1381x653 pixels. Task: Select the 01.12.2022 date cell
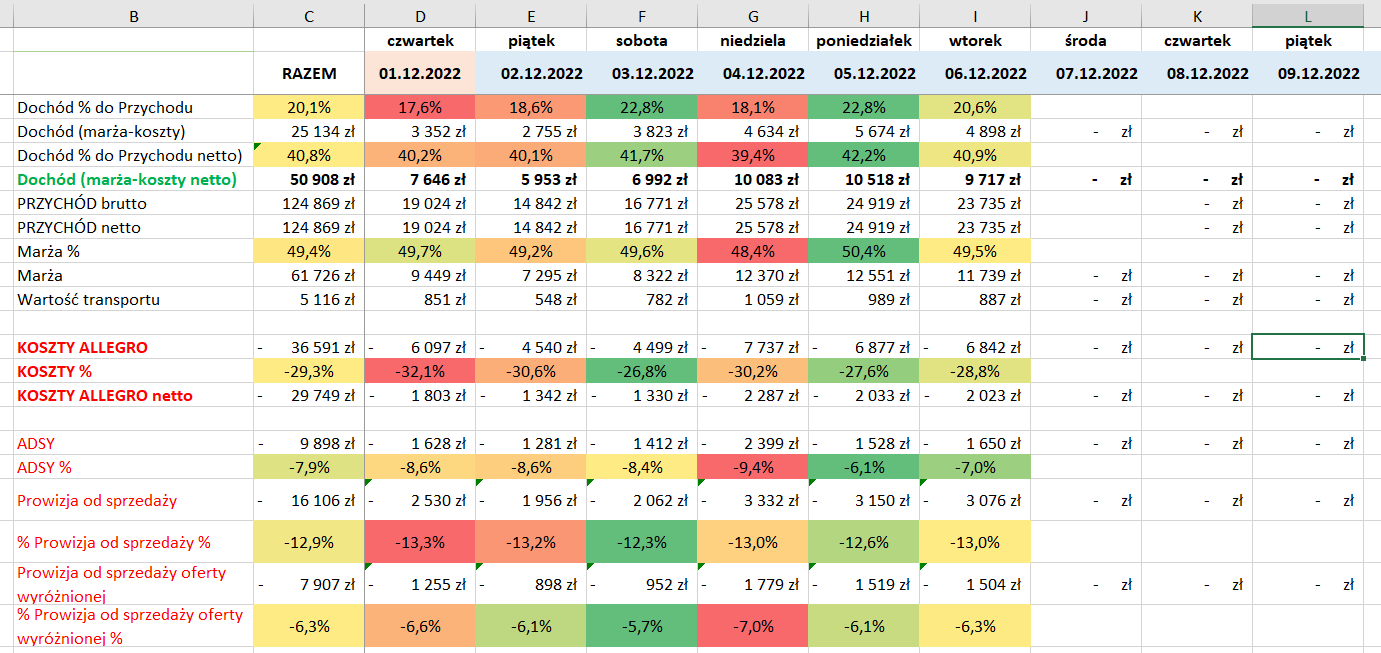coord(420,74)
